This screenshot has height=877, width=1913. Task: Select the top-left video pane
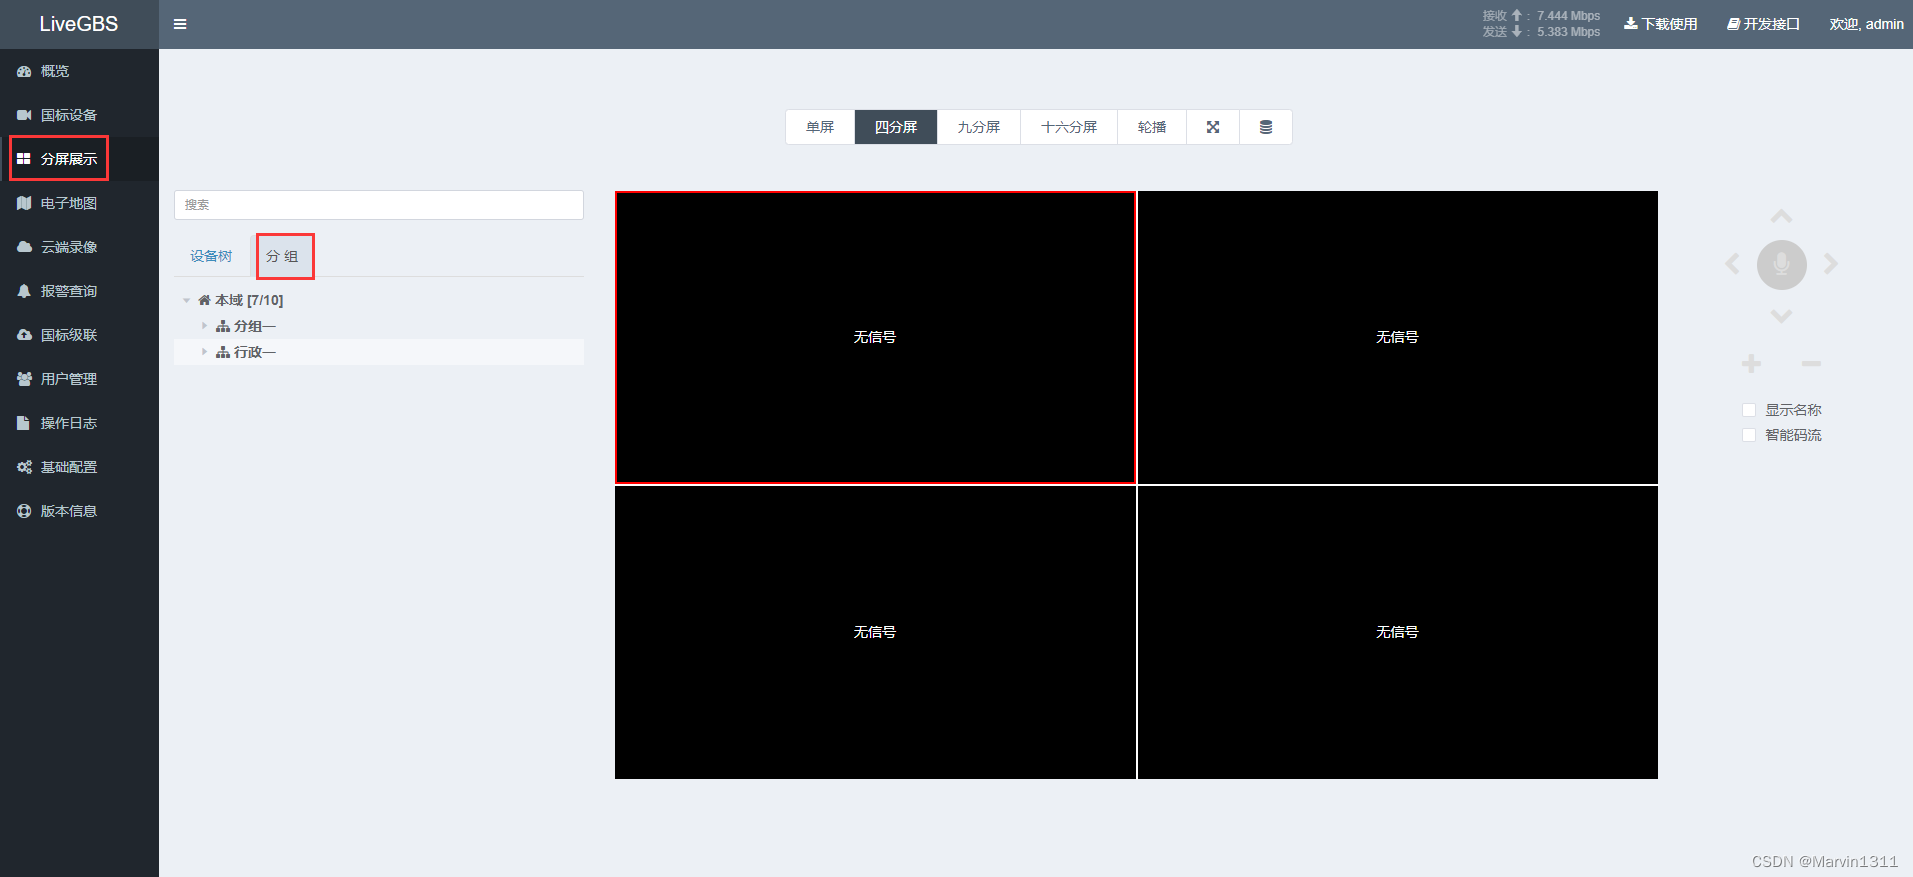[875, 337]
